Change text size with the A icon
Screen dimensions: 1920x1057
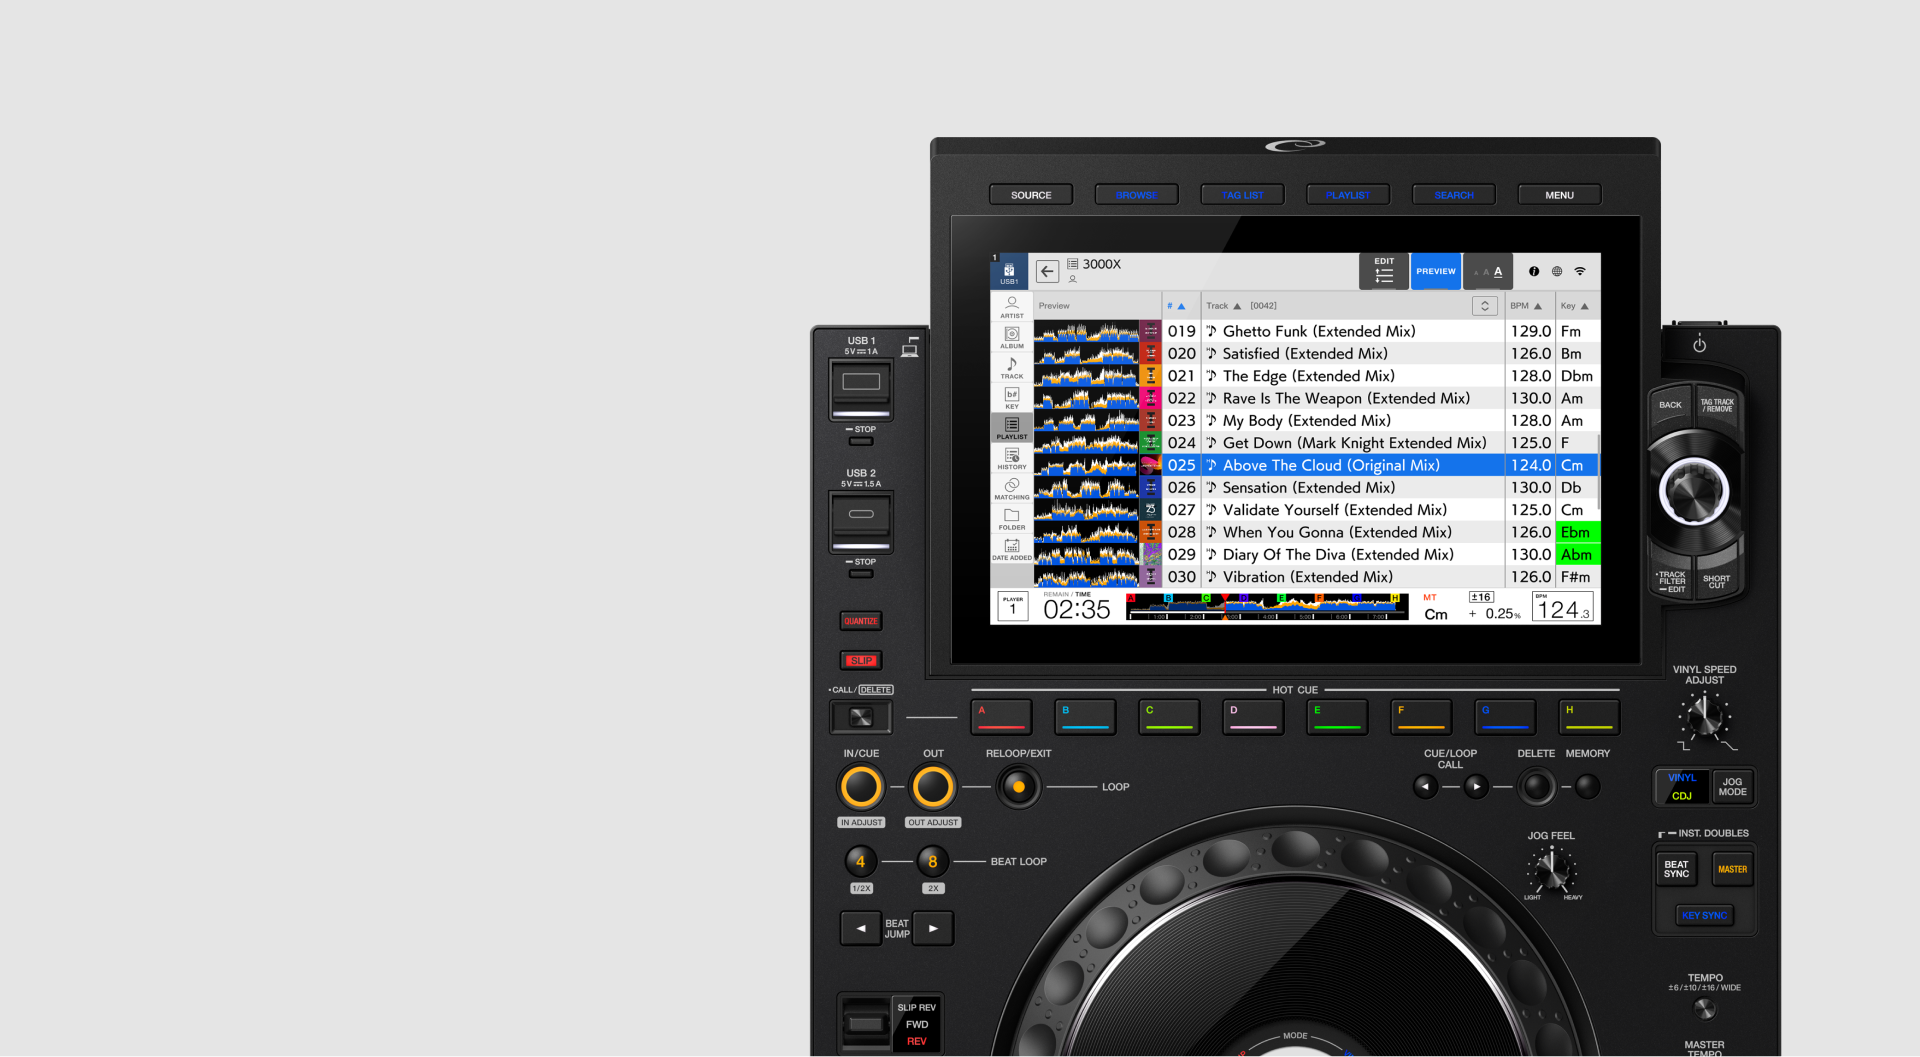(1488, 271)
